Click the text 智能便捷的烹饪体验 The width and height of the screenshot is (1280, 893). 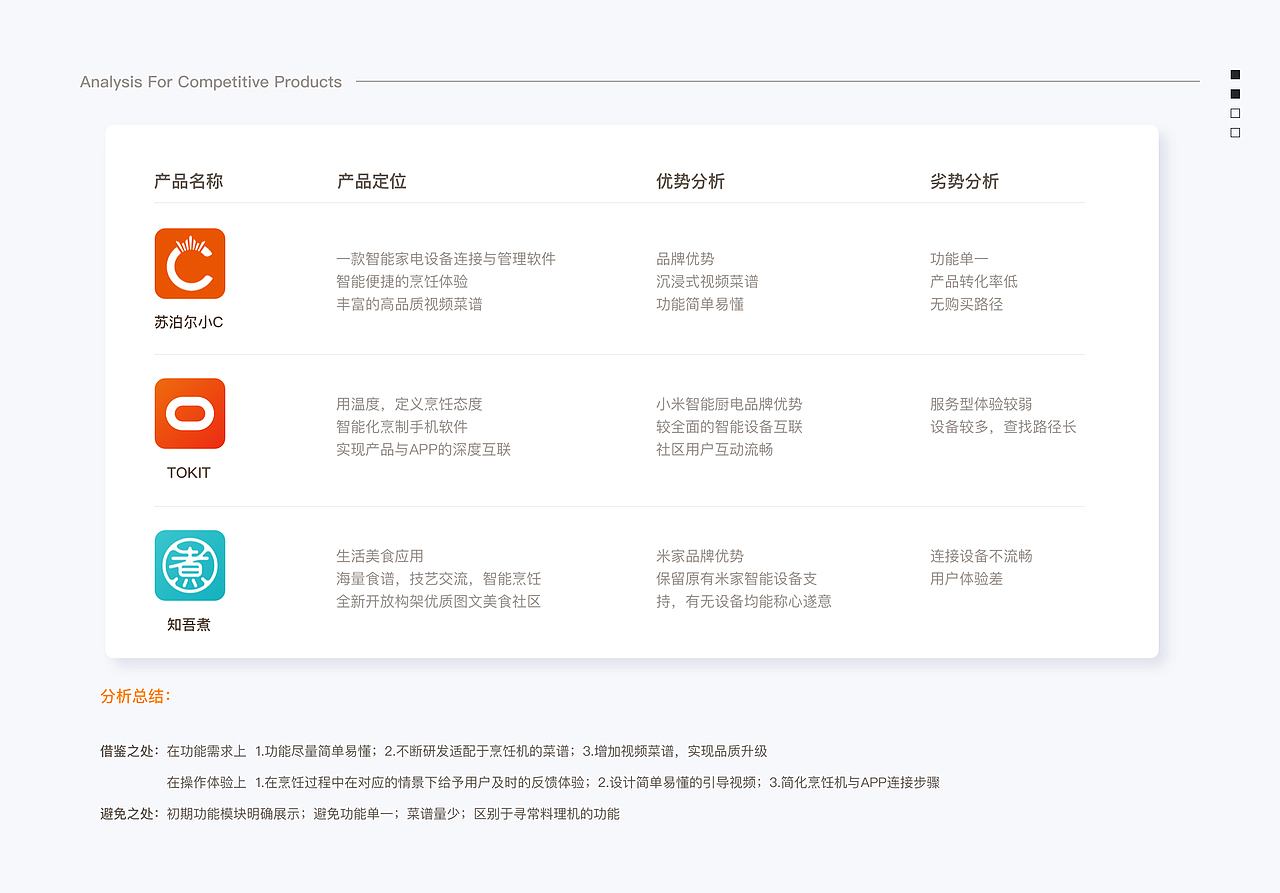click(x=402, y=281)
